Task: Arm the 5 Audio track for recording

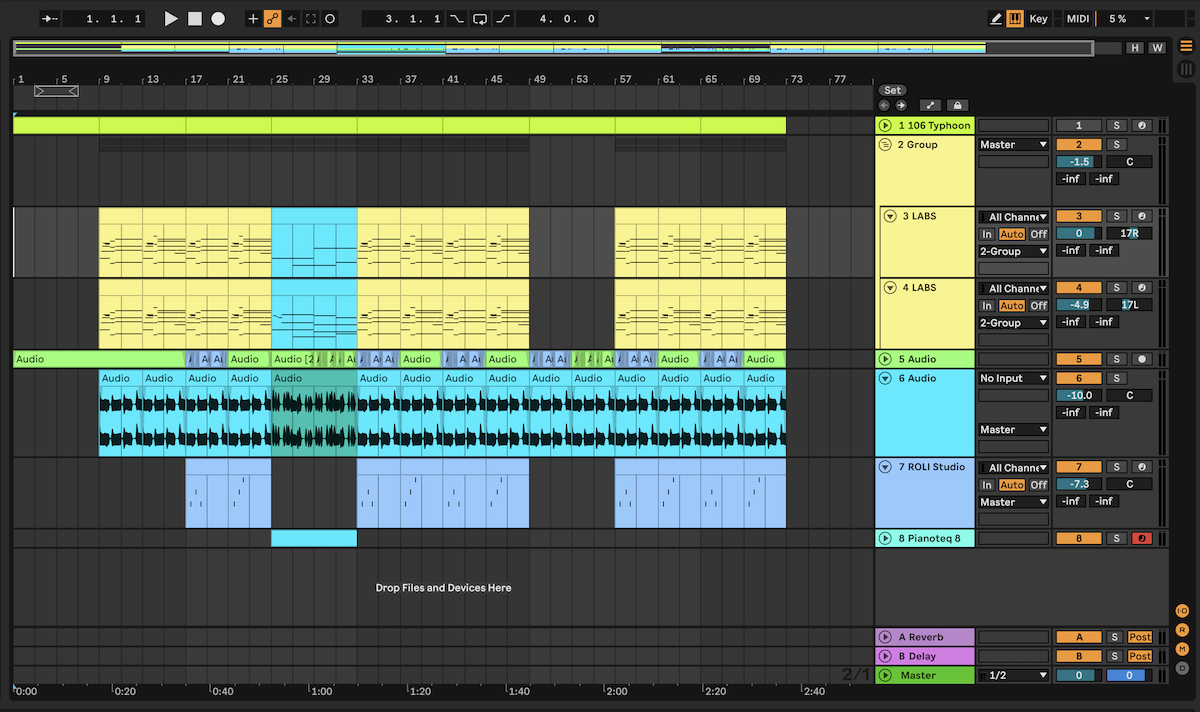Action: tap(1141, 359)
